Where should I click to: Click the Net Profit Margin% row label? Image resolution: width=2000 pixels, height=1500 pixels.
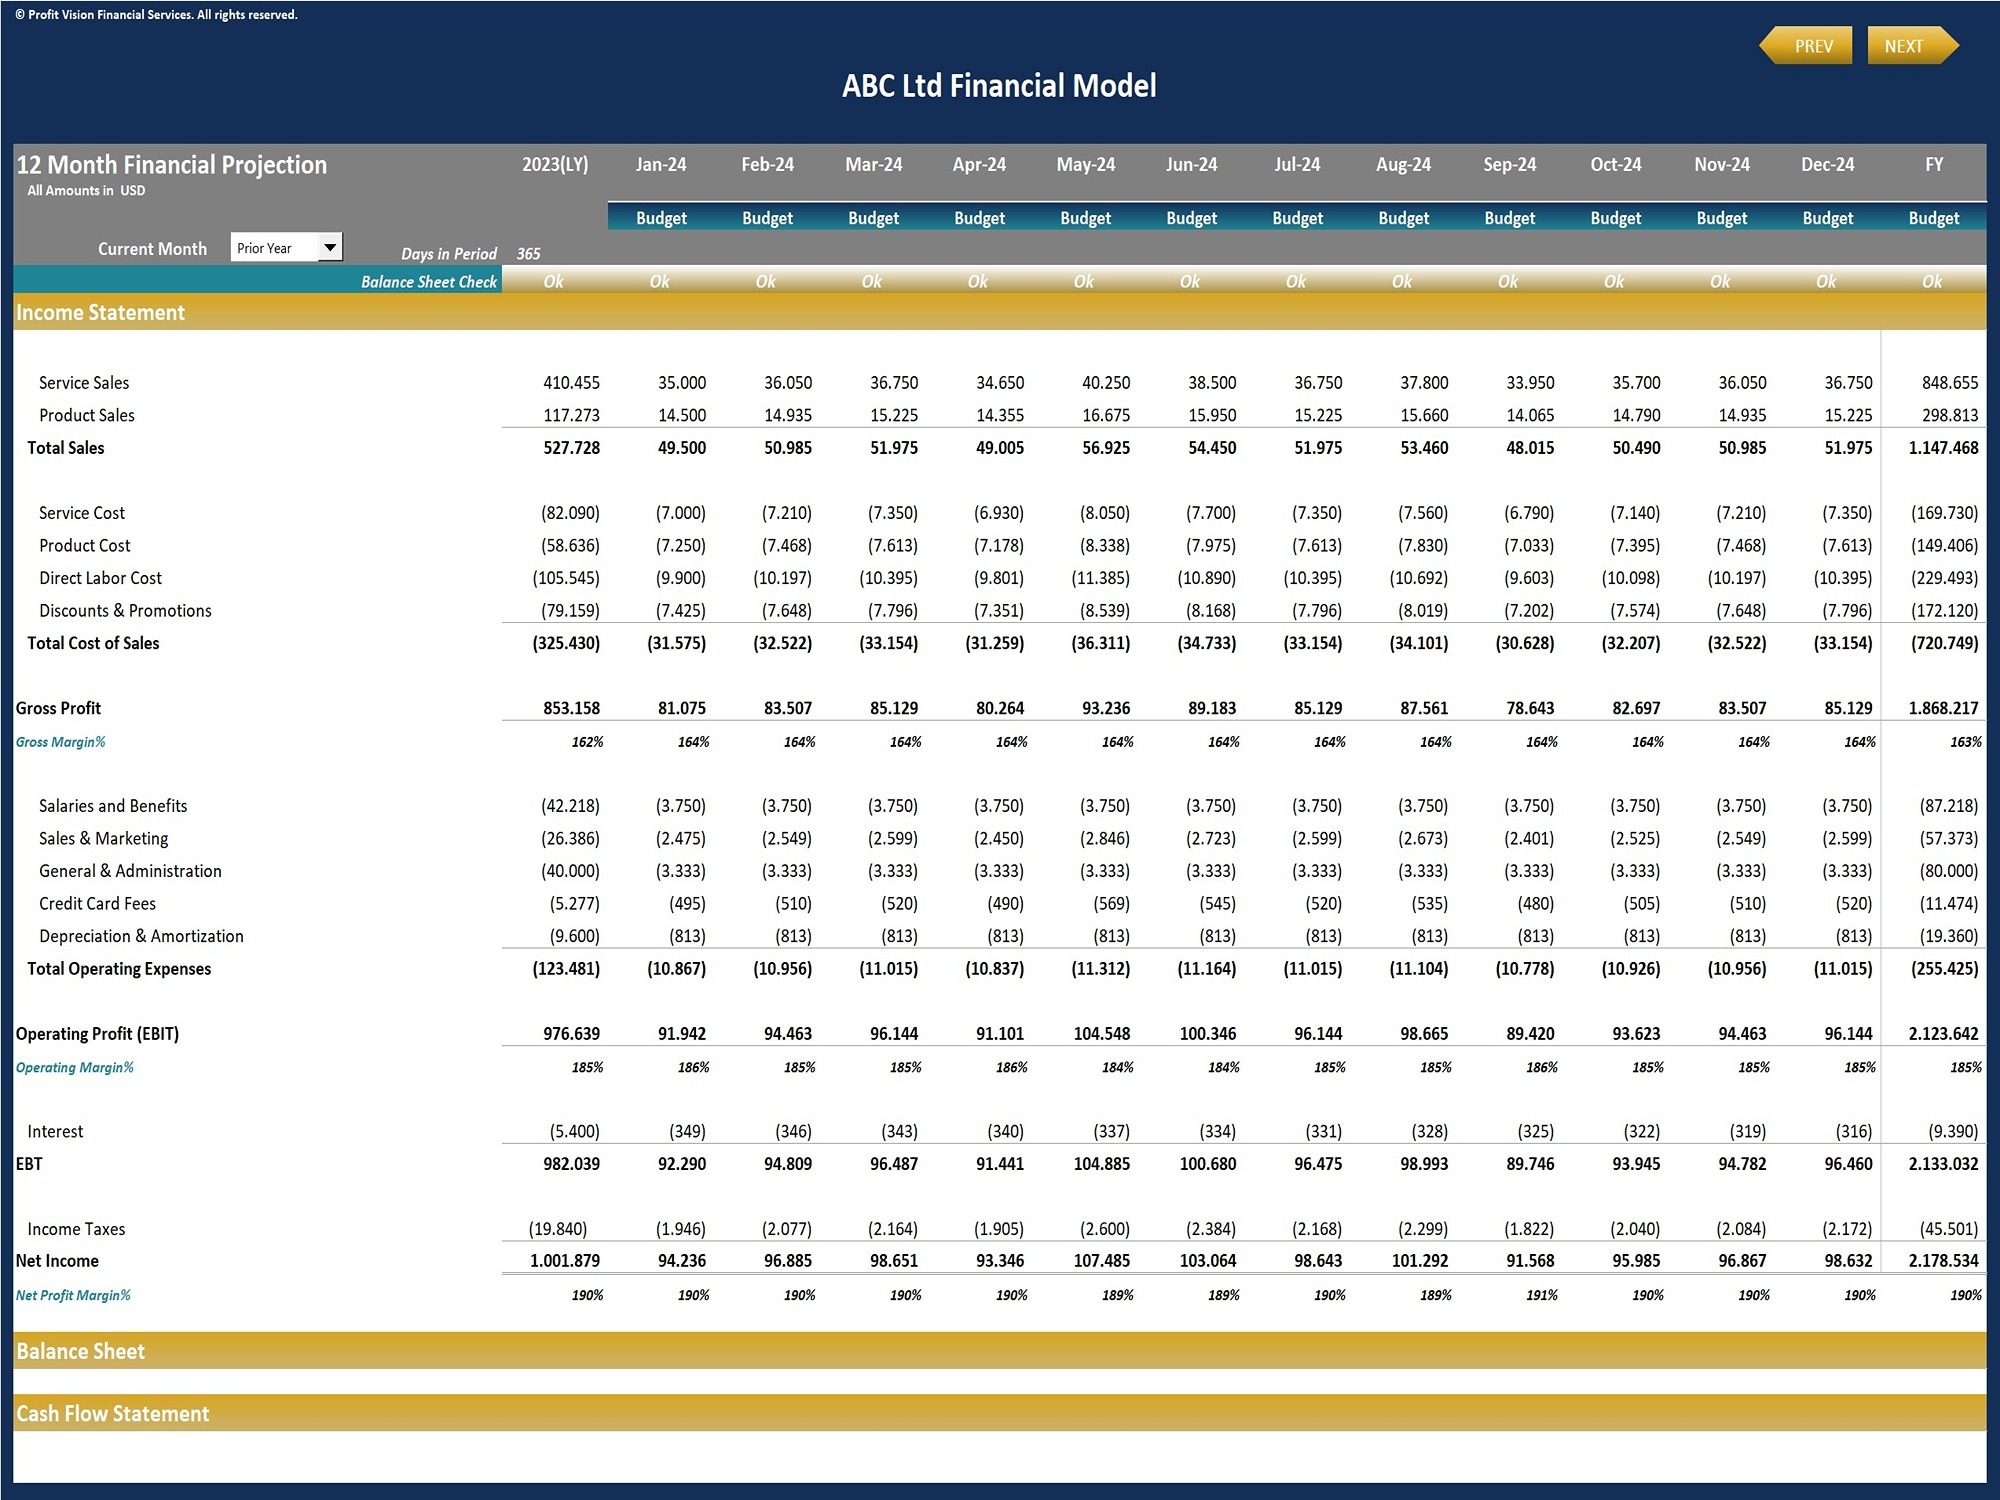(73, 1296)
